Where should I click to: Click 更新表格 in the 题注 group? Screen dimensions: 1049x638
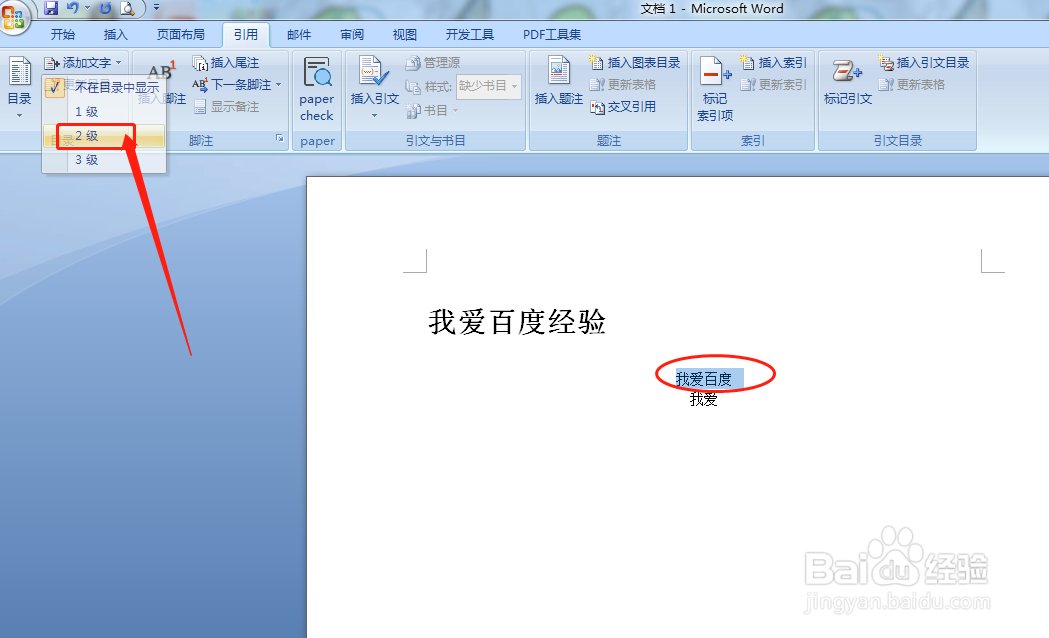[x=623, y=85]
